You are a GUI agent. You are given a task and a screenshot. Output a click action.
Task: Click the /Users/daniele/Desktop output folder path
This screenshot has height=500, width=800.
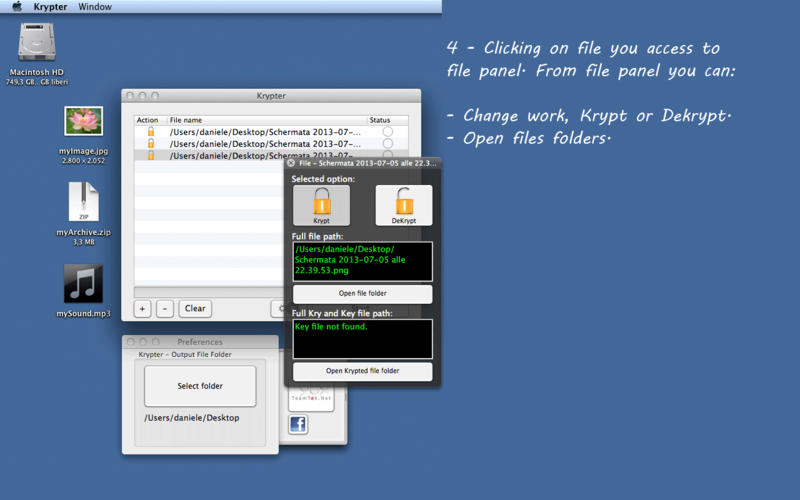(192, 417)
